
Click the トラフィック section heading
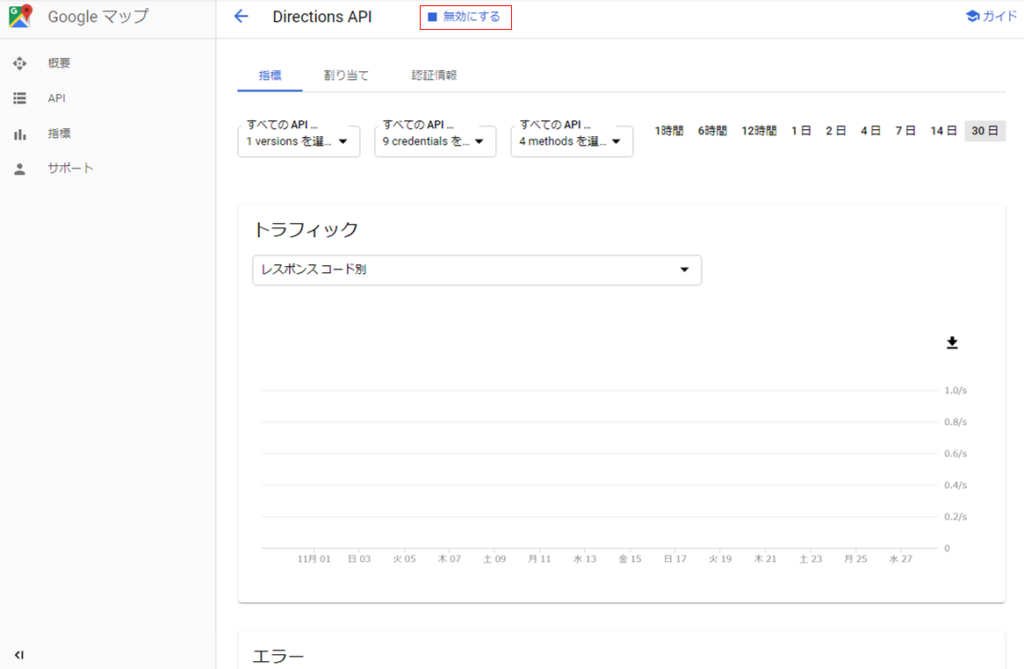306,229
